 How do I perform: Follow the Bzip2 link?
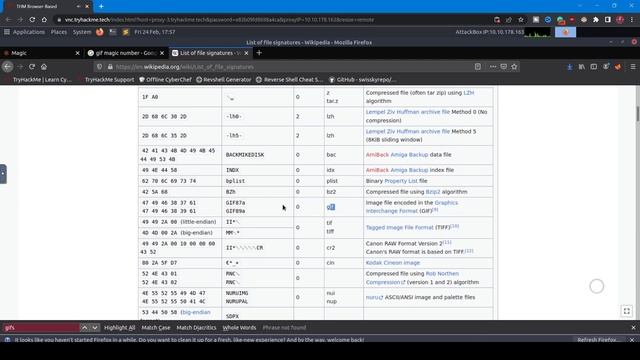(x=433, y=192)
